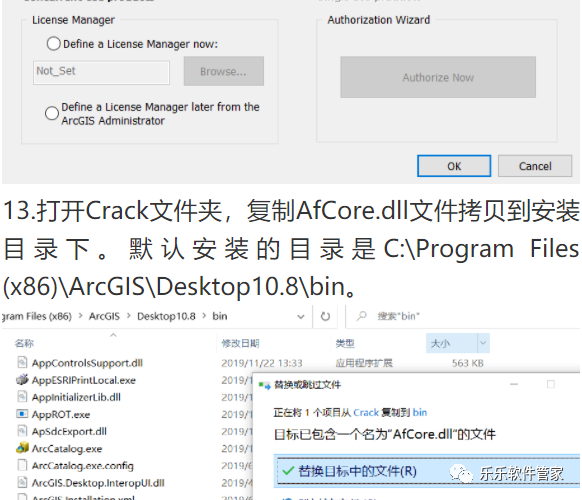Select ApSdcExport.dll file name
The height and width of the screenshot is (500, 582).
[x=69, y=431]
